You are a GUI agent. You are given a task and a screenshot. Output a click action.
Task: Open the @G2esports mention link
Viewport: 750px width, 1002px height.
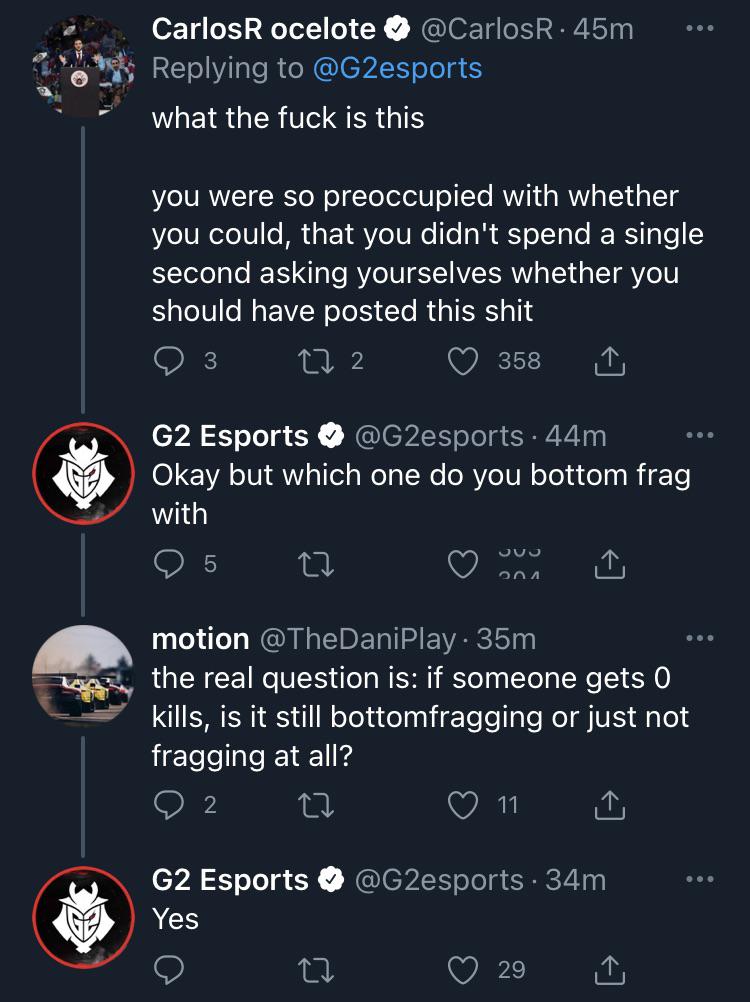point(398,68)
